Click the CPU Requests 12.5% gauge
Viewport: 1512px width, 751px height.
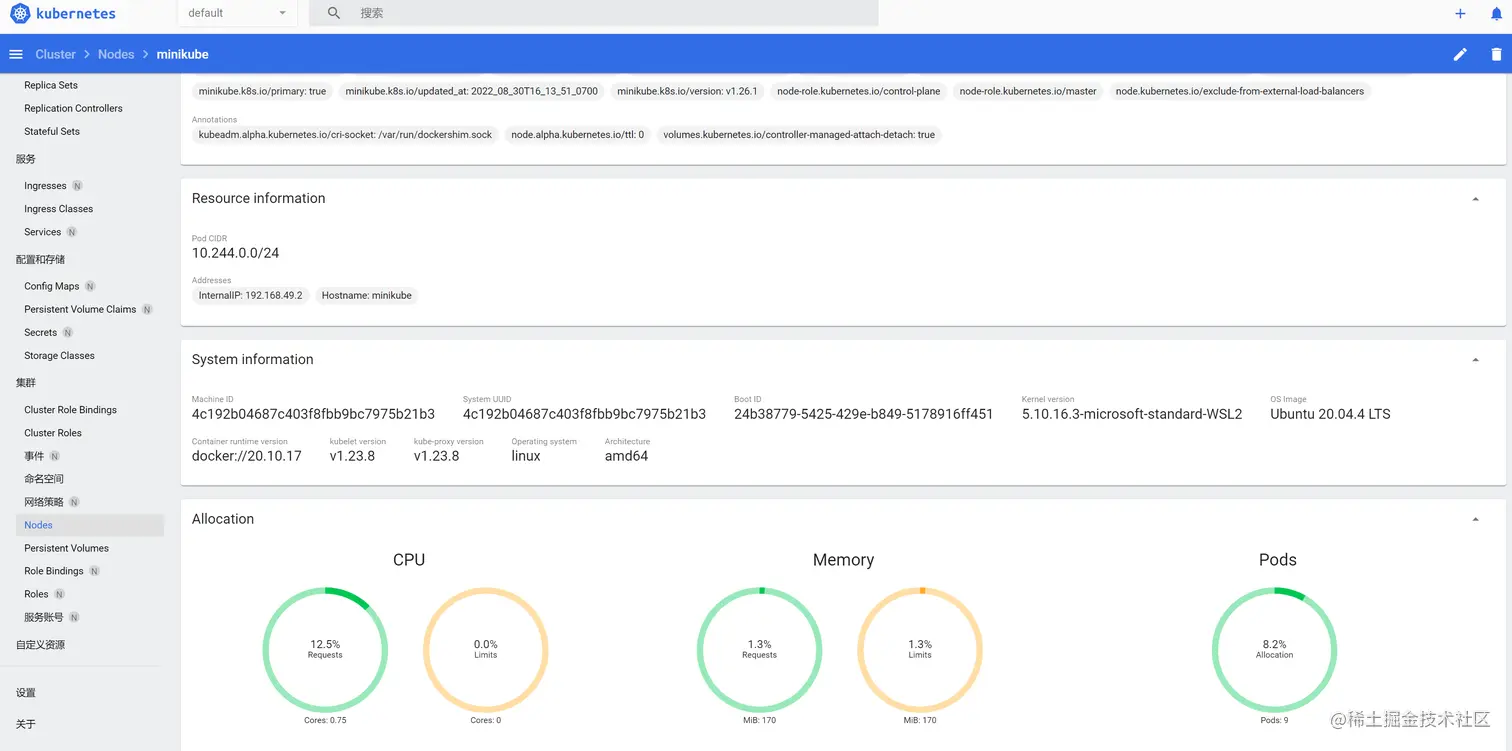(x=325, y=649)
